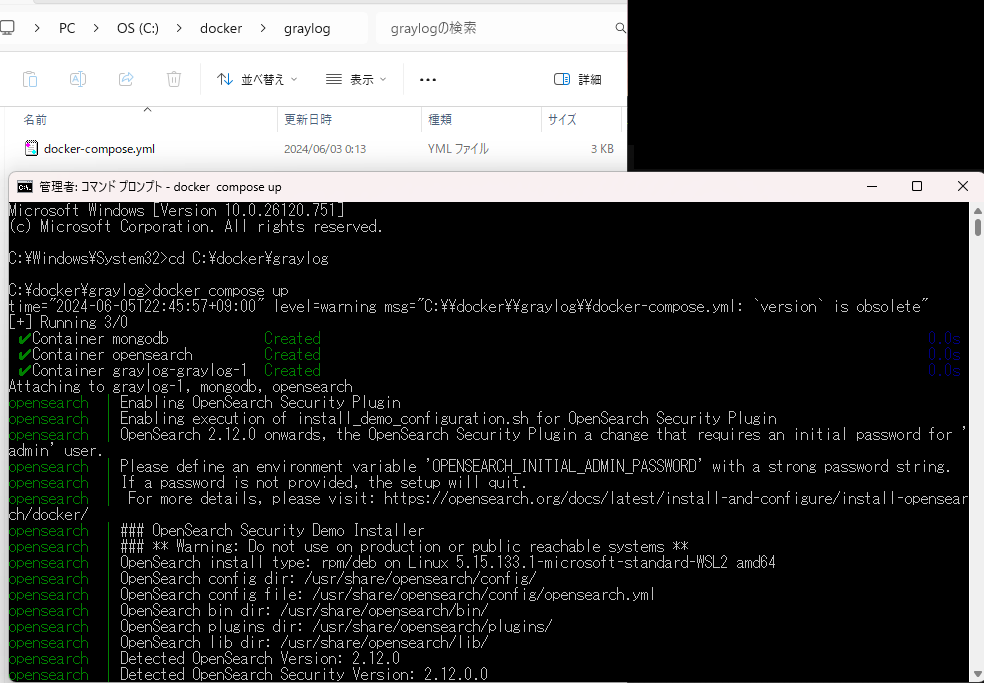Open the 表示 view dropdown
The image size is (984, 683).
pyautogui.click(x=356, y=79)
